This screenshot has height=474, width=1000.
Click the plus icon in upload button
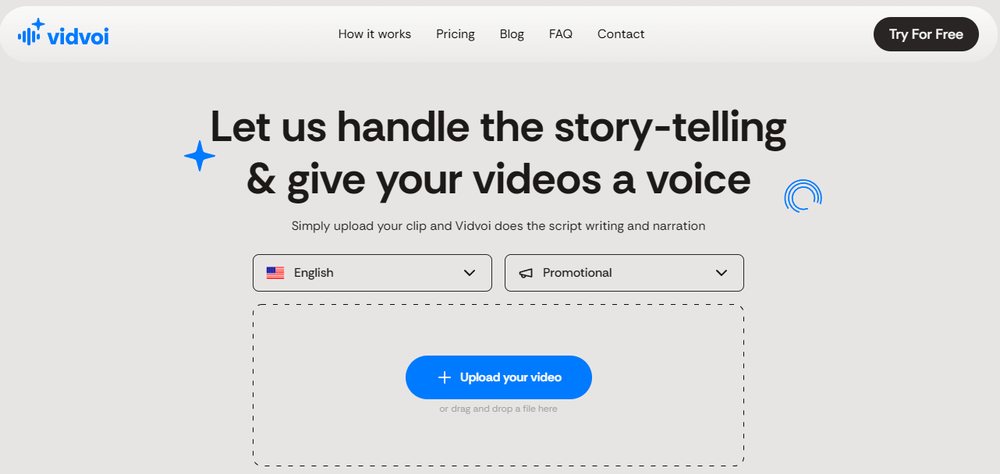click(x=445, y=378)
